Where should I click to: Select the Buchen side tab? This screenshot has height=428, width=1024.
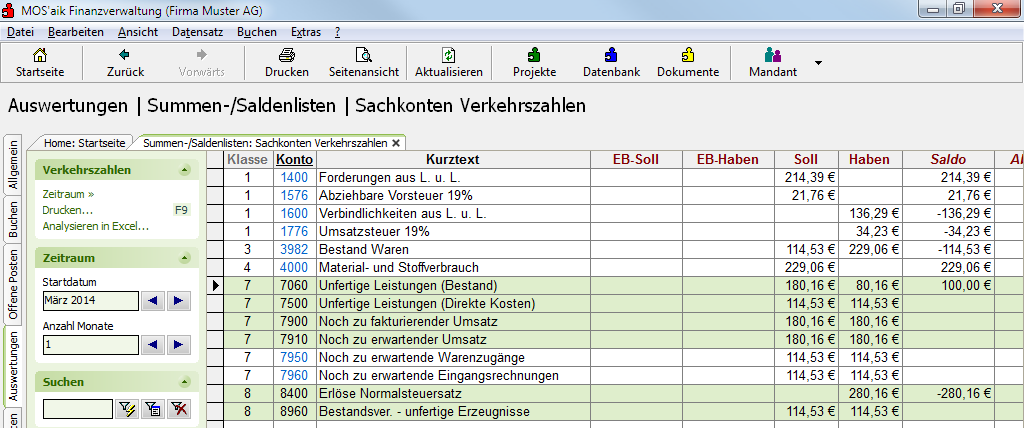[13, 220]
